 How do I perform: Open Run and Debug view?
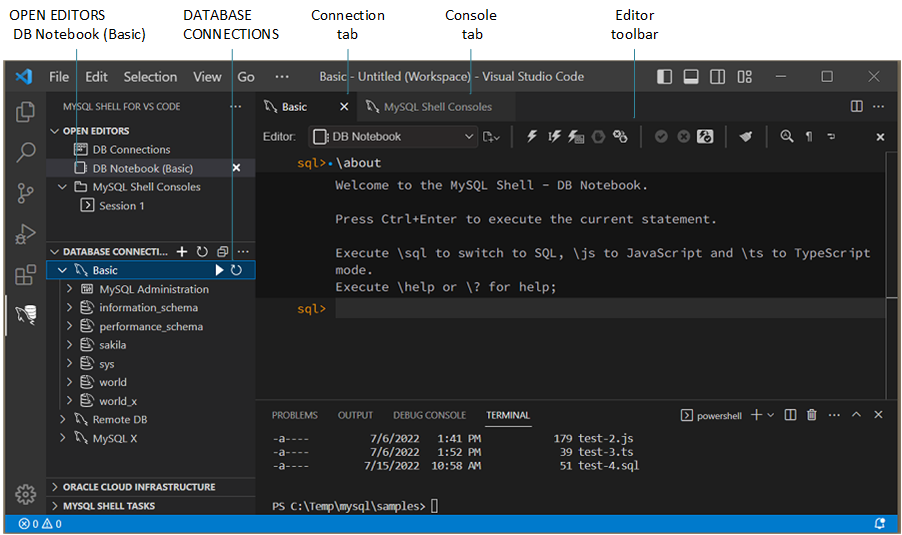click(x=26, y=235)
